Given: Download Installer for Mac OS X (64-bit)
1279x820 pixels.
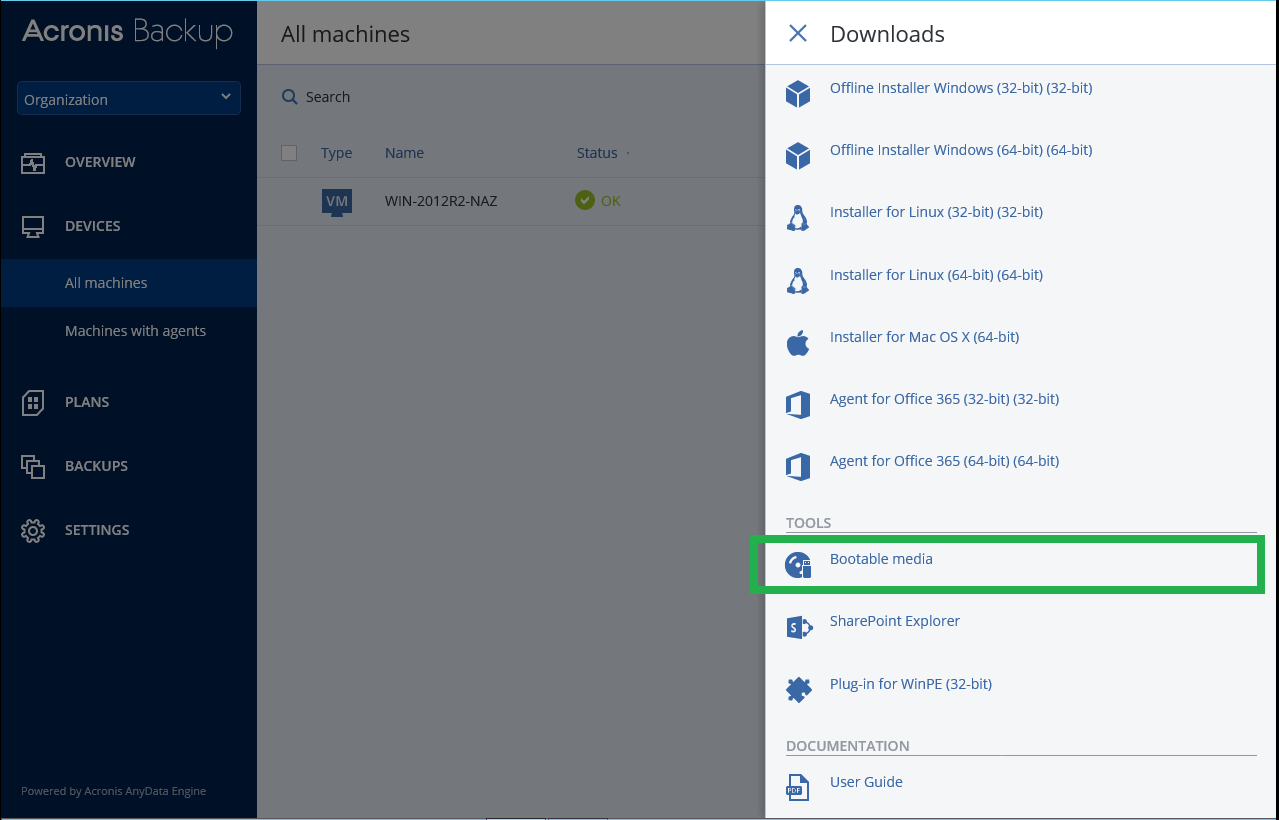Looking at the screenshot, I should click(924, 337).
